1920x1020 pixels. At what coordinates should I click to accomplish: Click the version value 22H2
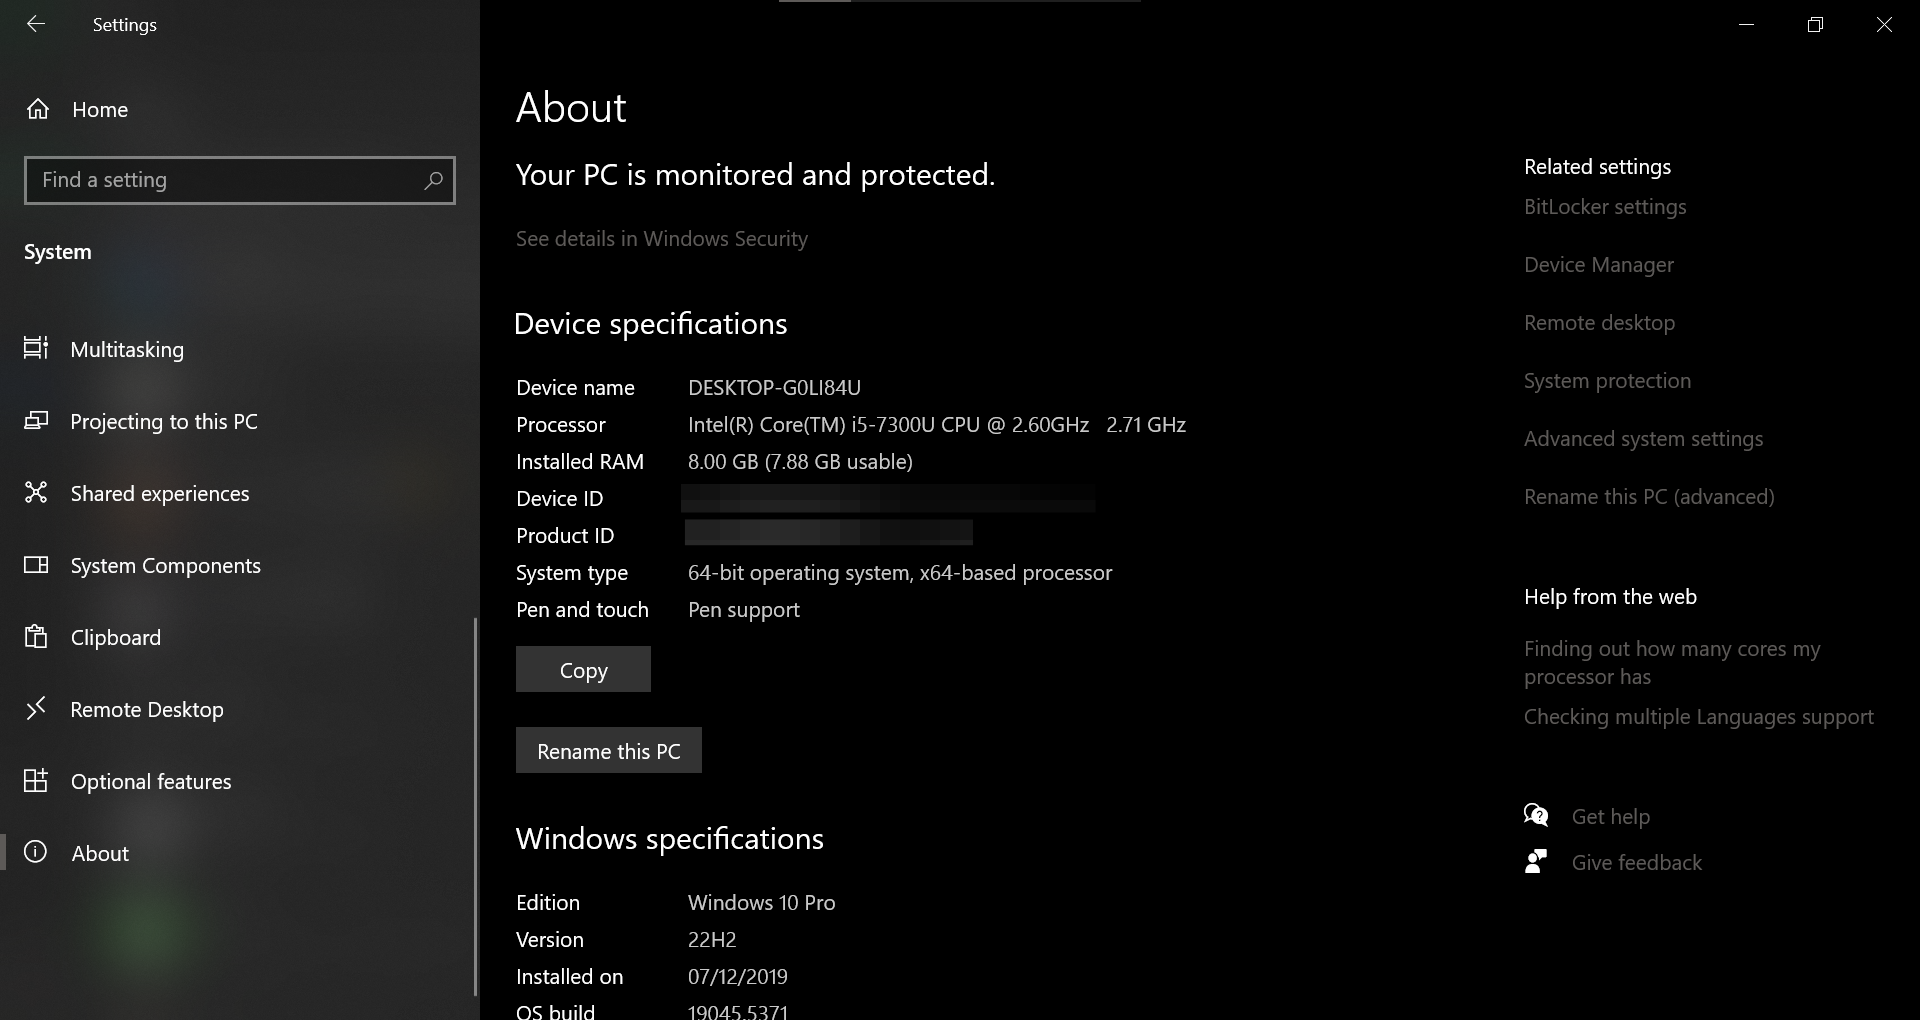tap(712, 940)
